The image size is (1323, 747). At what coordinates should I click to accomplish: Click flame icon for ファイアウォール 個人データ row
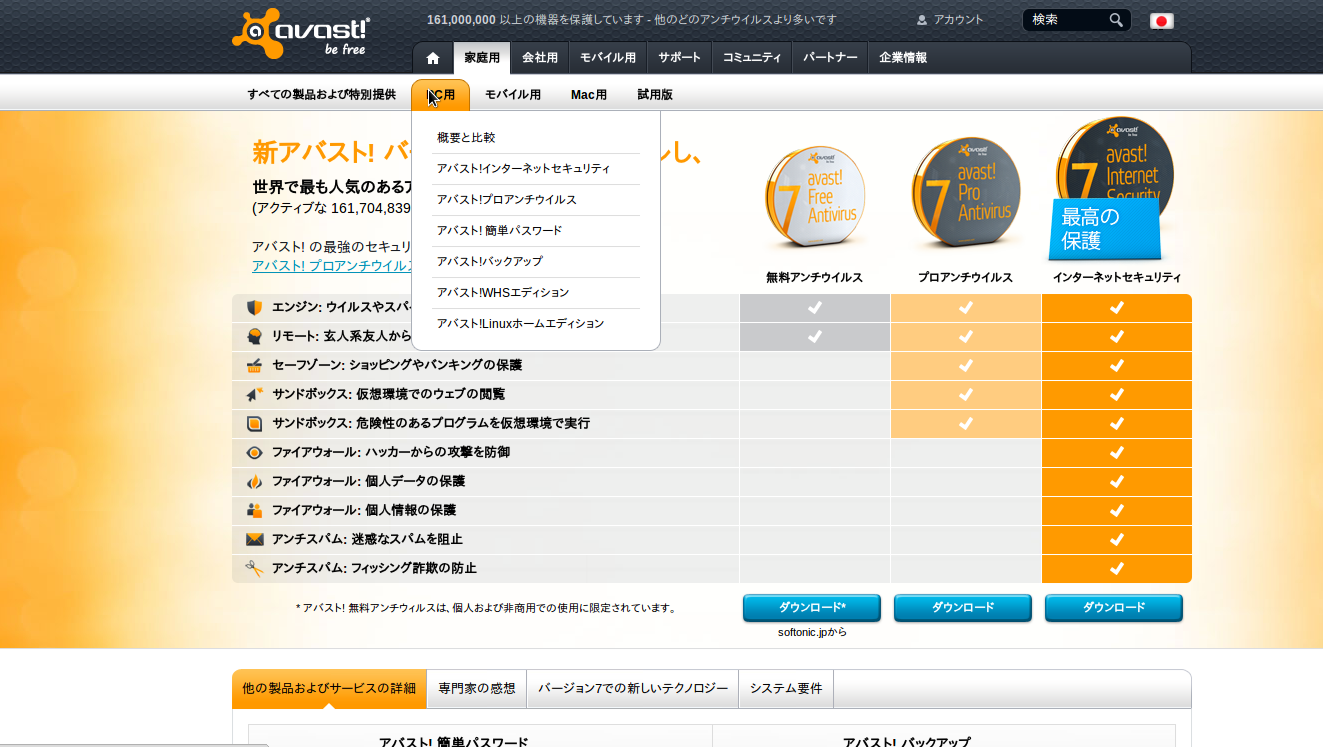point(254,481)
